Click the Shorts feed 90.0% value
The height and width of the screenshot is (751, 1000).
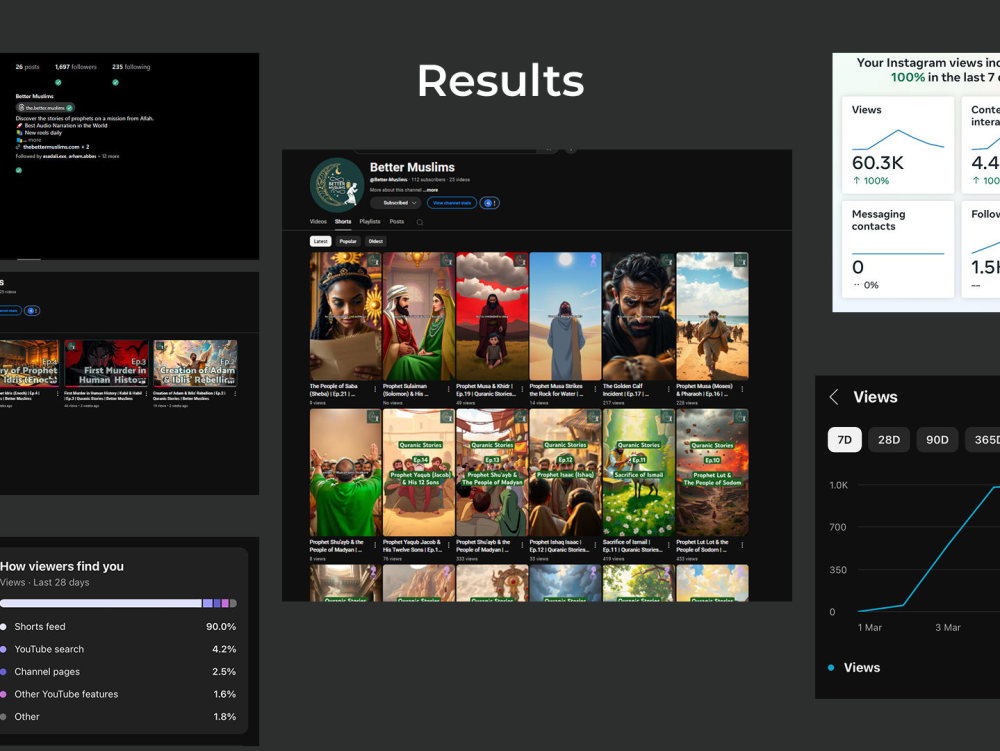click(x=221, y=627)
